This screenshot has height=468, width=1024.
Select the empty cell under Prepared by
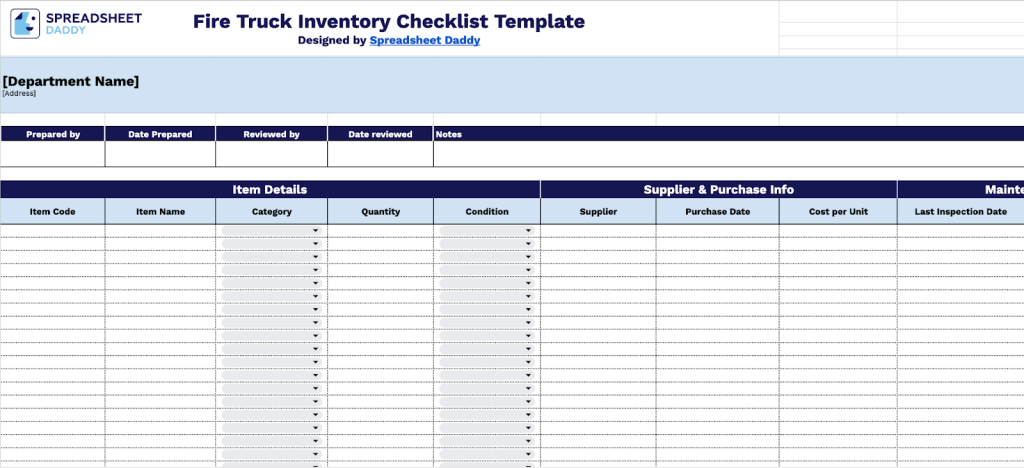[52, 154]
